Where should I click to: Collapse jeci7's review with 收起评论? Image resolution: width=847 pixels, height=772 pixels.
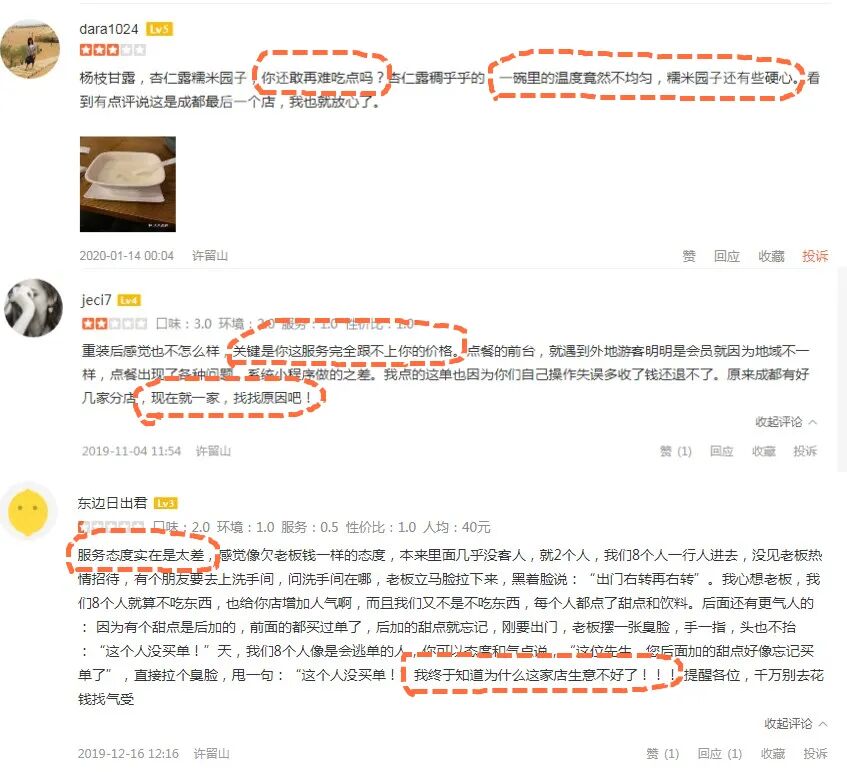(x=786, y=422)
